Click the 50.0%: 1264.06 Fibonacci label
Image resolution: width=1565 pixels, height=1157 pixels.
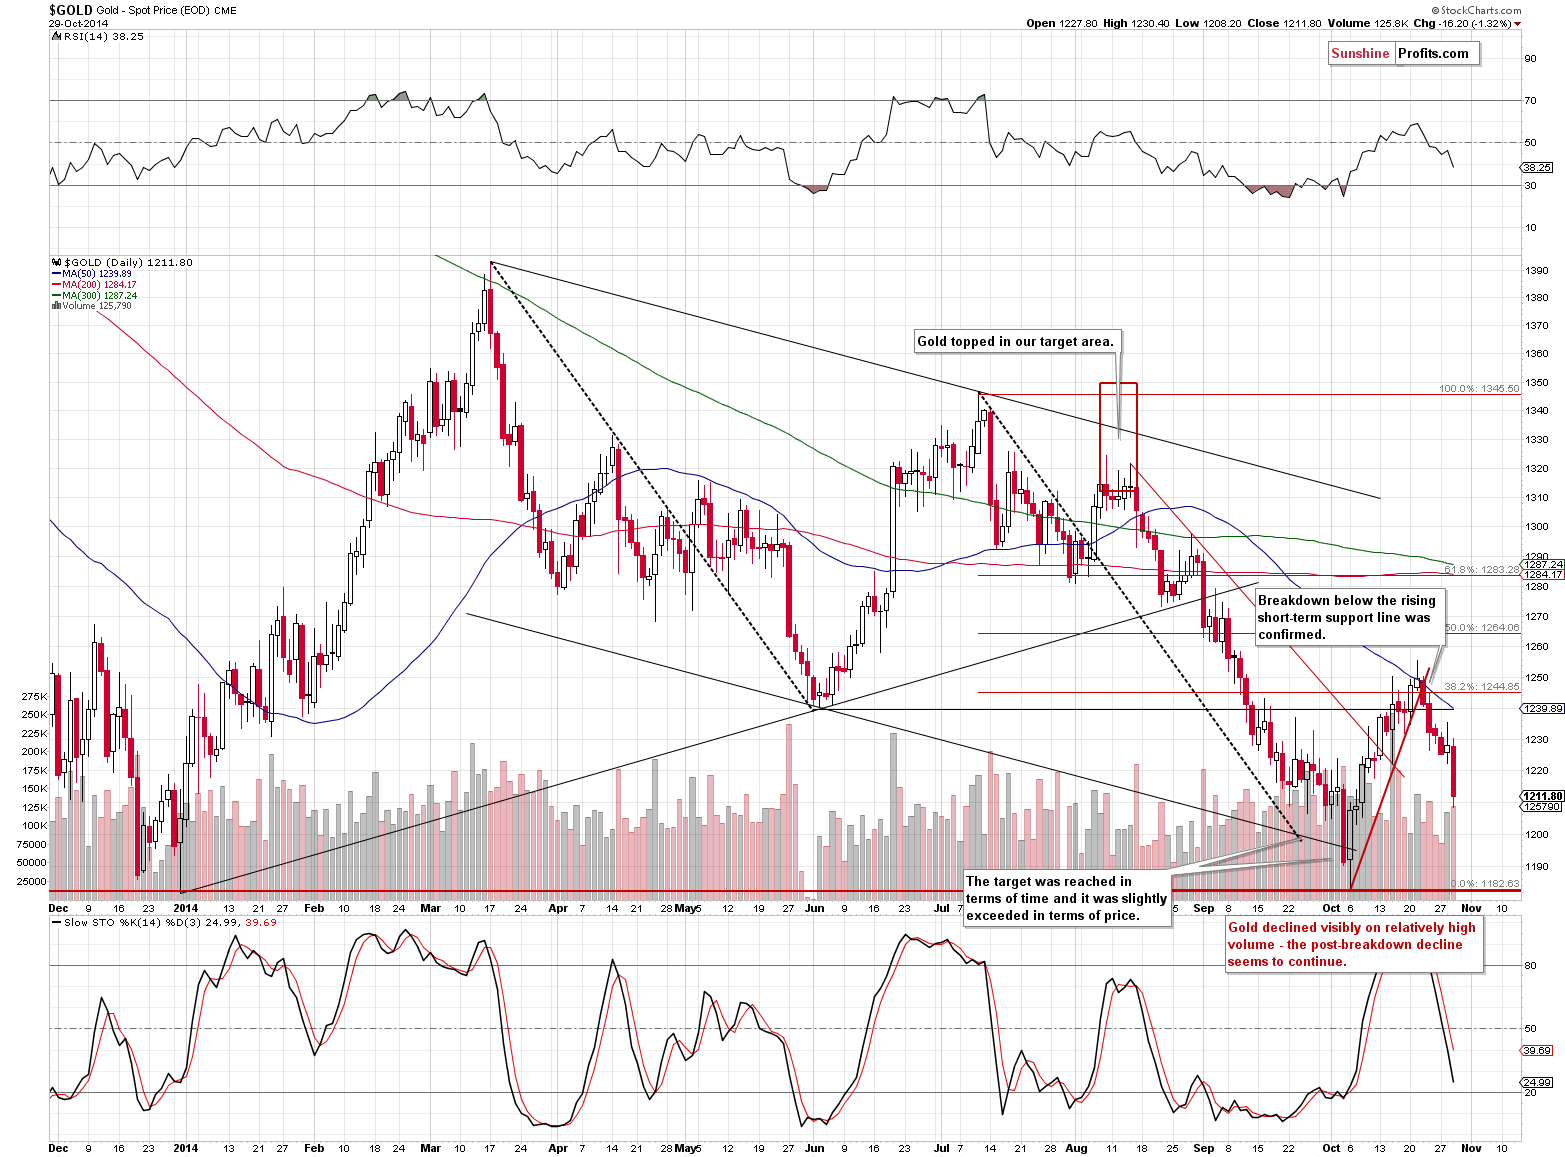(1482, 627)
